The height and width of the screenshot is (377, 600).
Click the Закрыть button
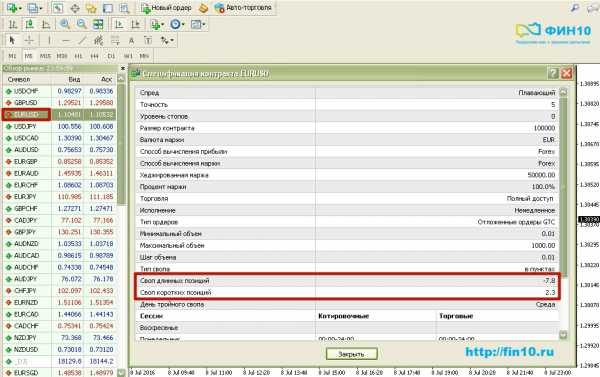(x=352, y=354)
